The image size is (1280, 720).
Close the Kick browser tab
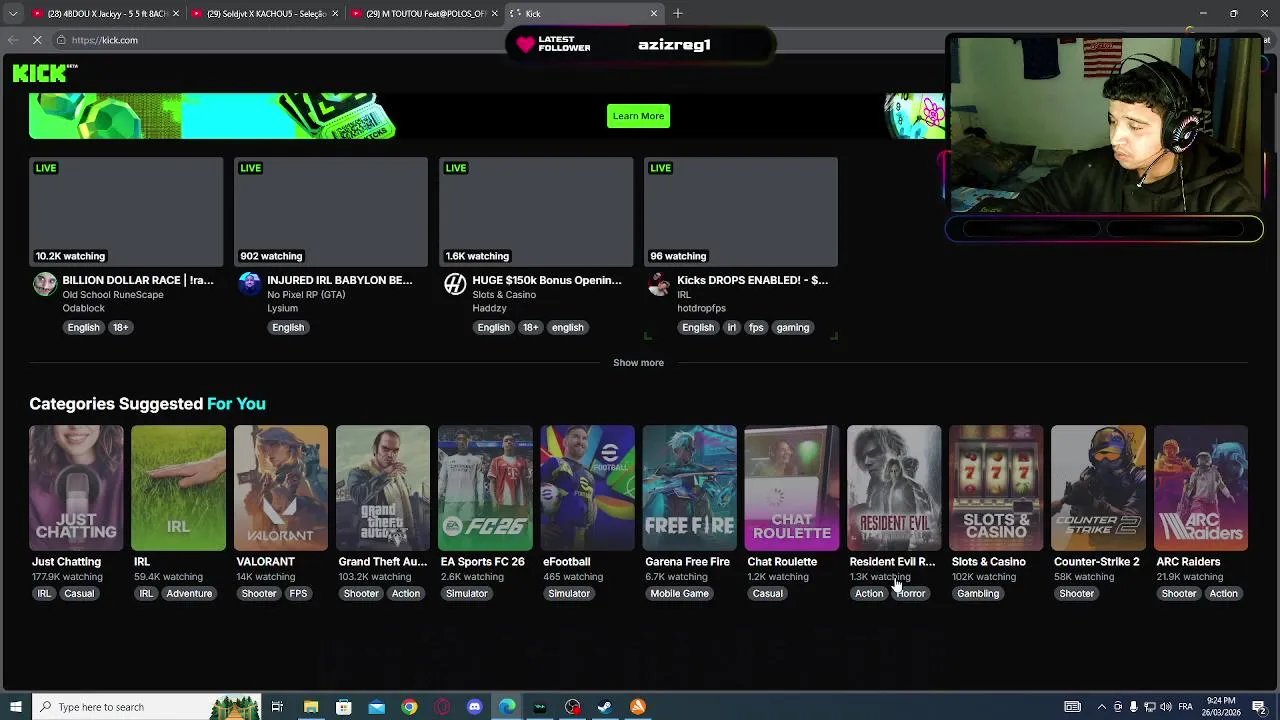(654, 13)
